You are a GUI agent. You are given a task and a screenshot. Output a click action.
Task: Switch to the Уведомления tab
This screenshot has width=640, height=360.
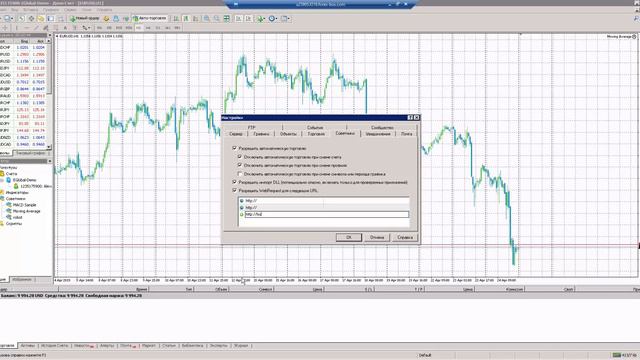tap(378, 134)
